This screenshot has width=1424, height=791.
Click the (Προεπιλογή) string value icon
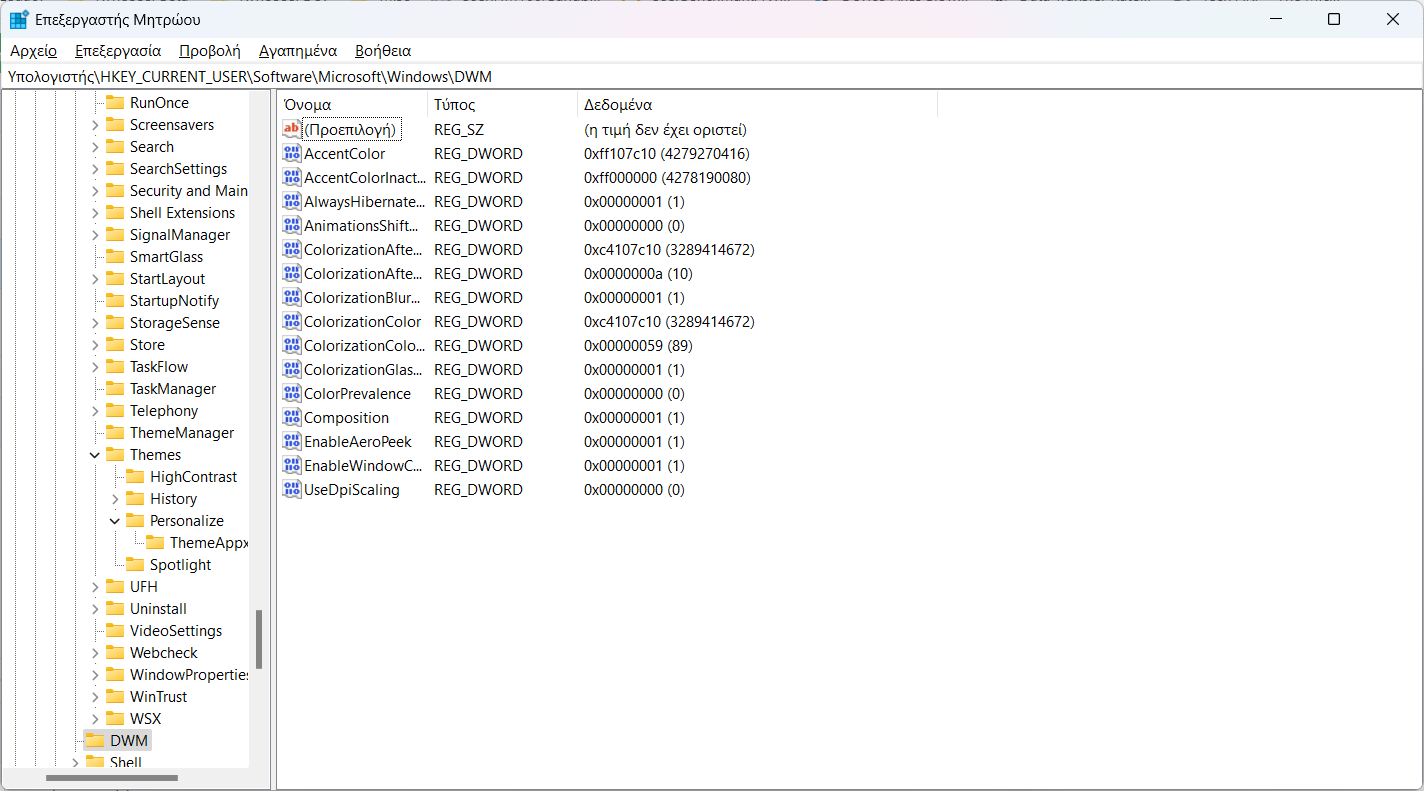click(x=292, y=129)
